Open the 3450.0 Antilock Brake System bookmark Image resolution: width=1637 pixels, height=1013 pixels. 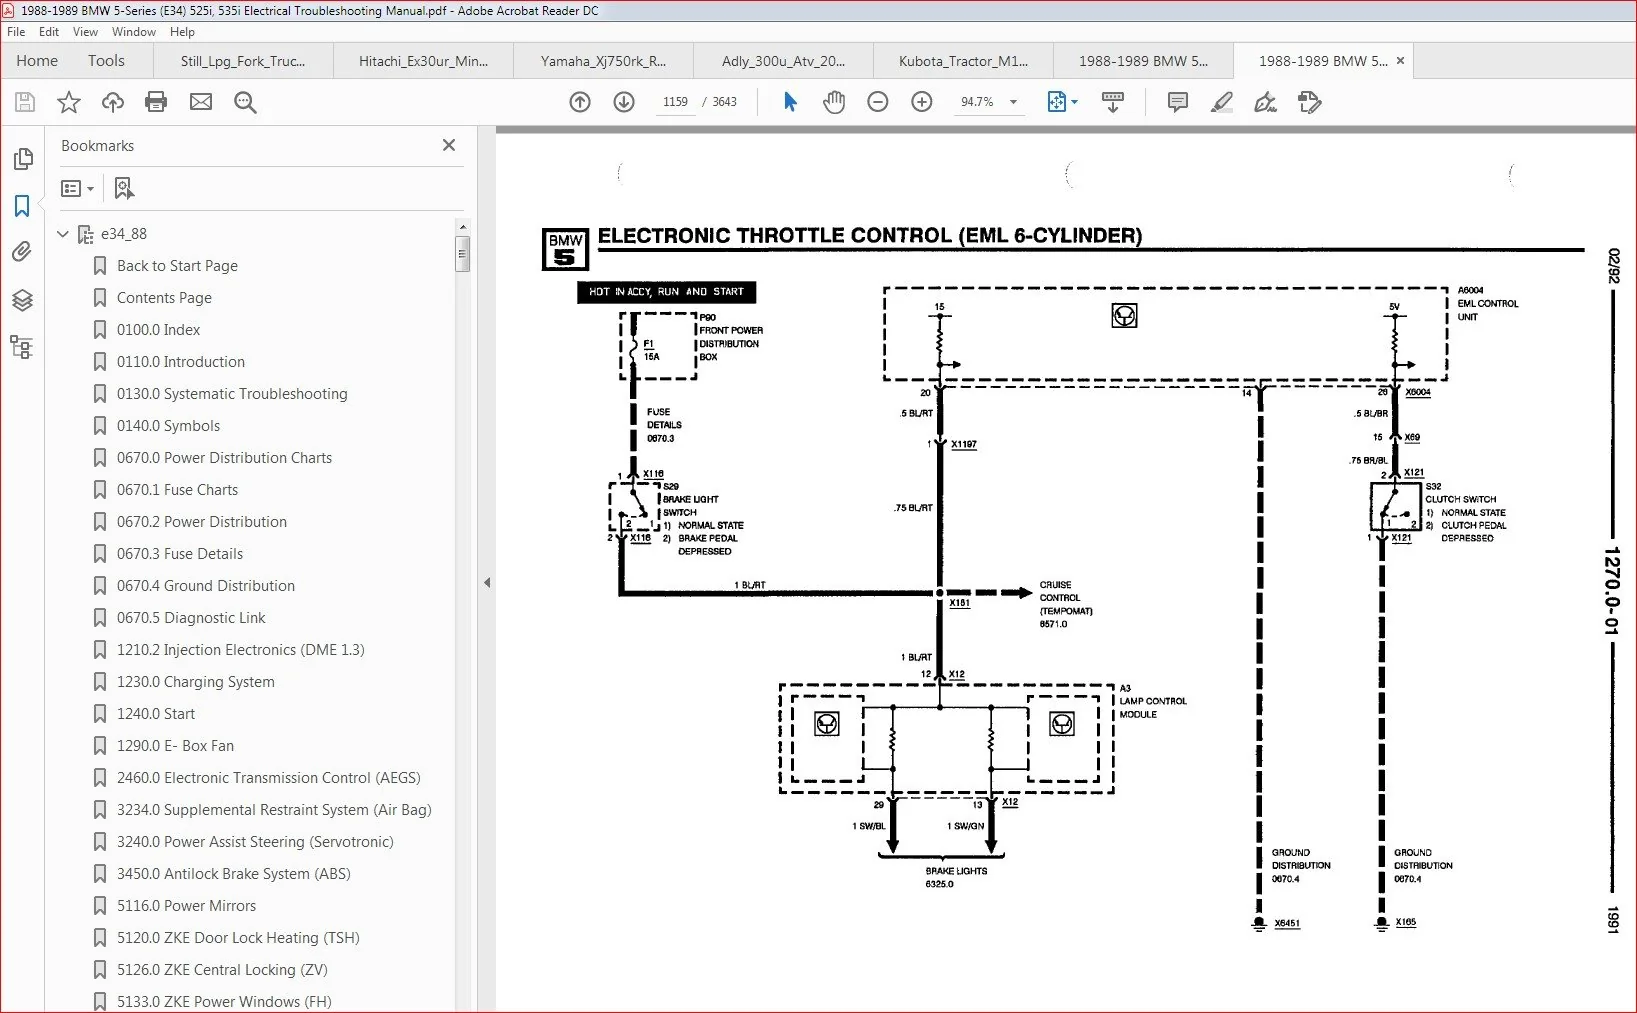point(233,874)
